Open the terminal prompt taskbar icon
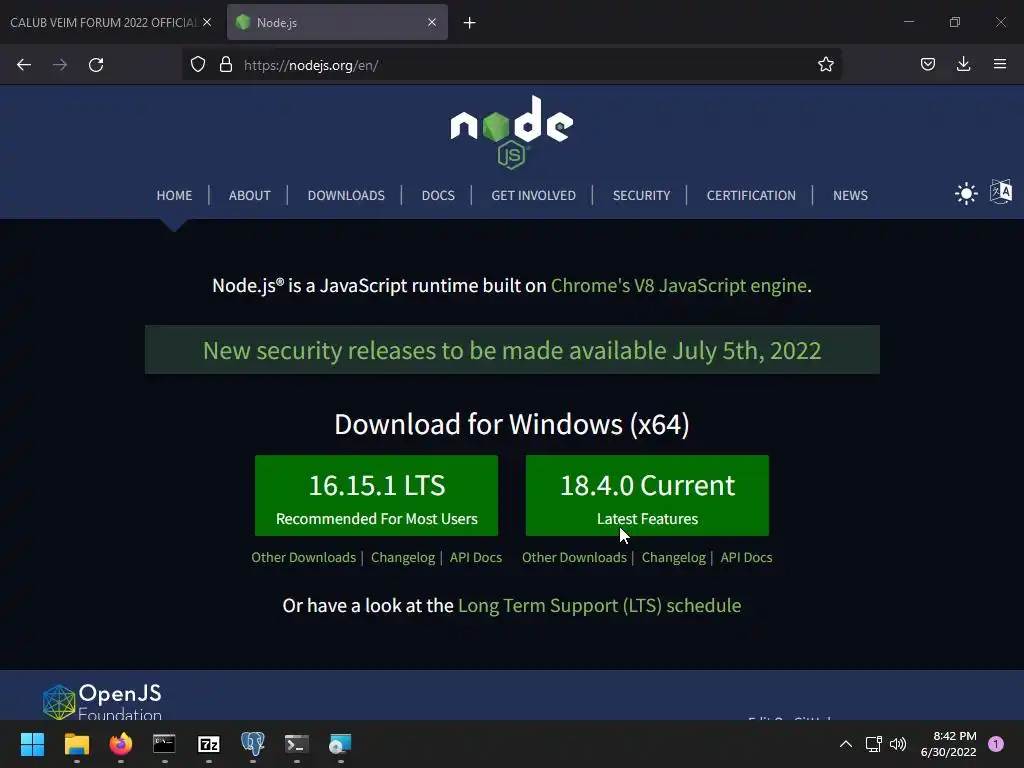 click(296, 744)
